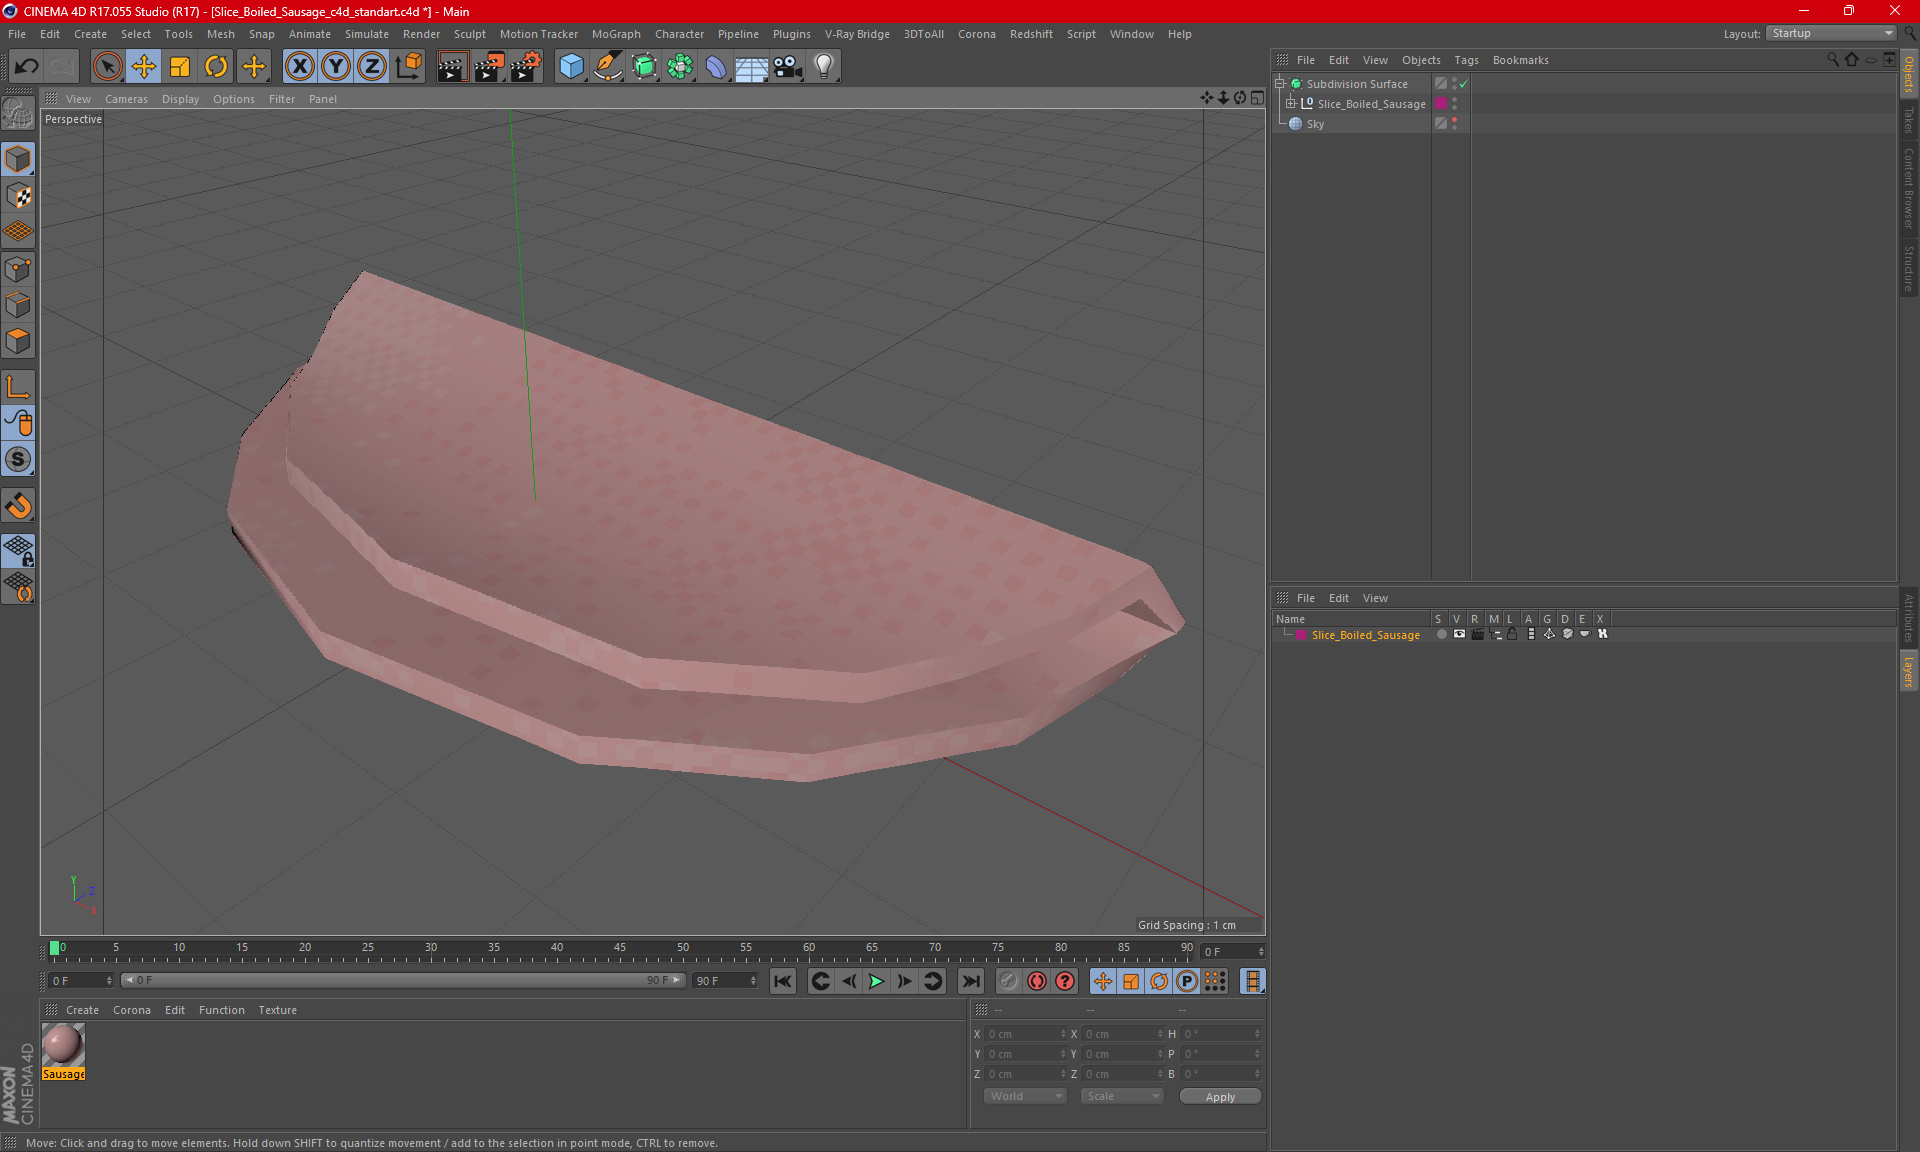
Task: Select the Rotate tool icon
Action: point(216,67)
